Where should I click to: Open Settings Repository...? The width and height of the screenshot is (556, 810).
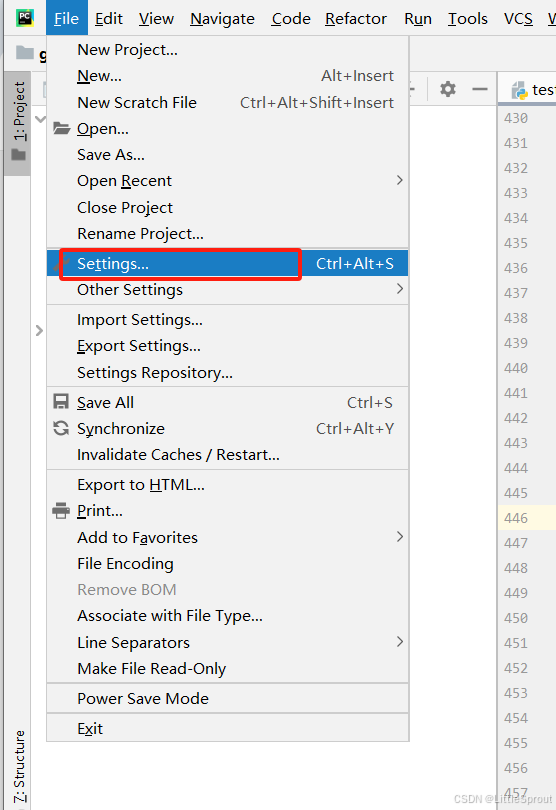click(227, 372)
